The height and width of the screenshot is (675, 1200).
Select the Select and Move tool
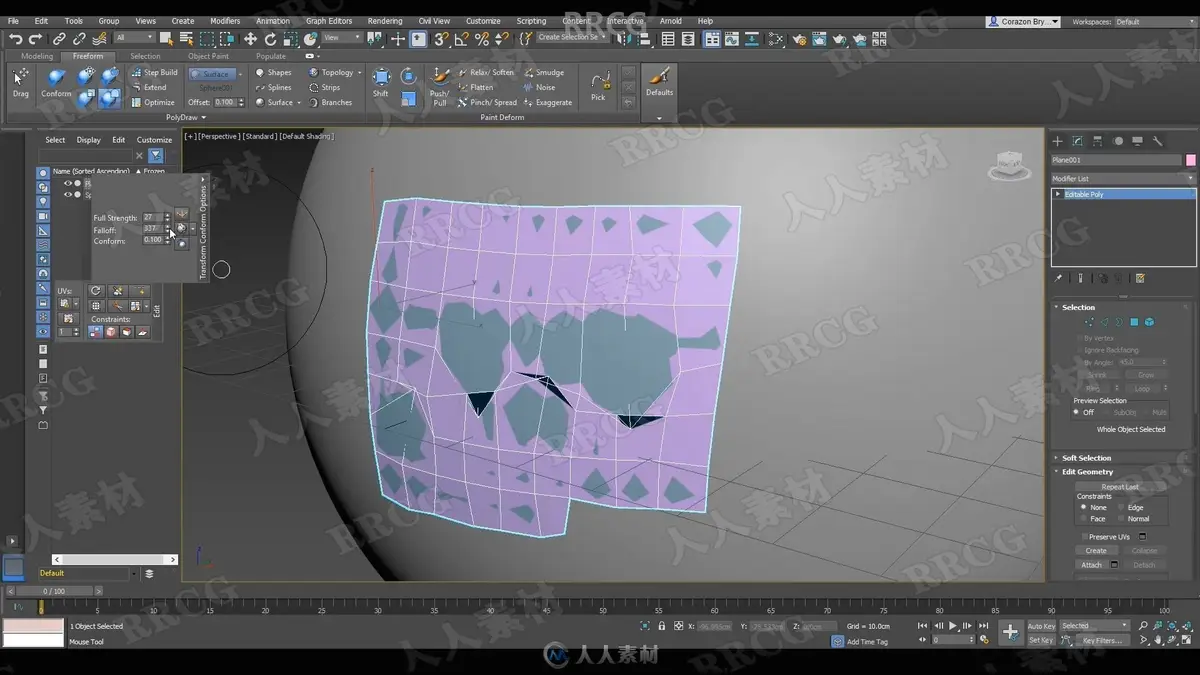[x=250, y=38]
